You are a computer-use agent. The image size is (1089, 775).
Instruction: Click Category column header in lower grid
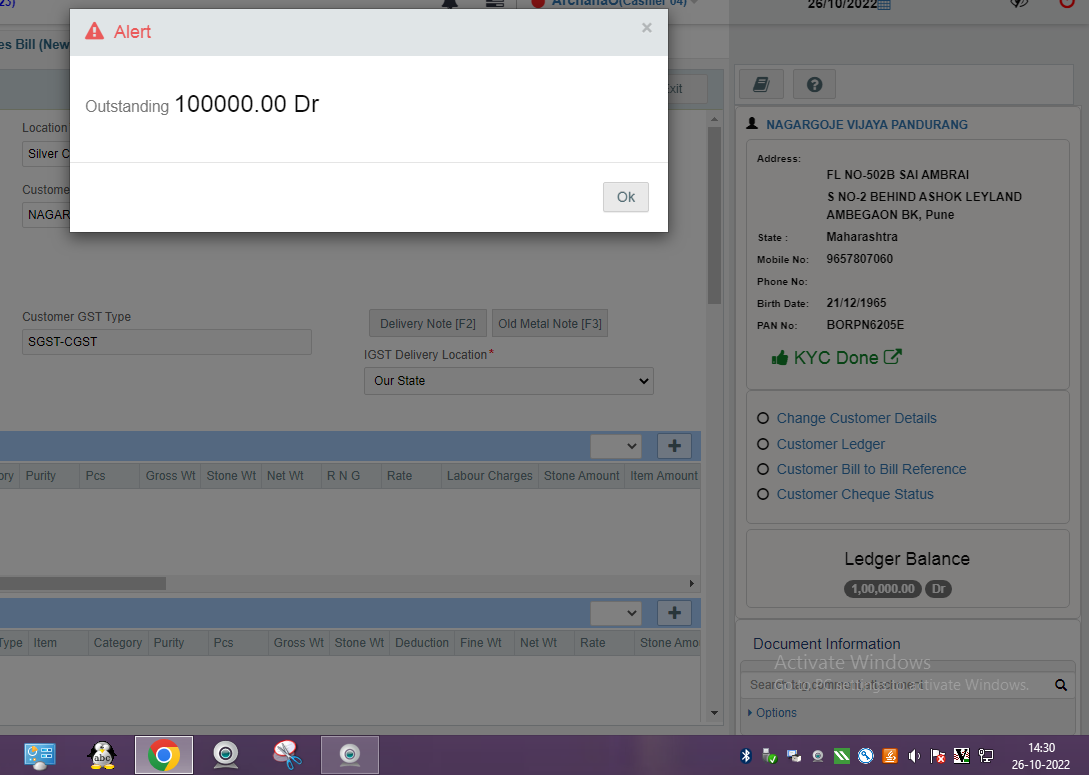117,643
